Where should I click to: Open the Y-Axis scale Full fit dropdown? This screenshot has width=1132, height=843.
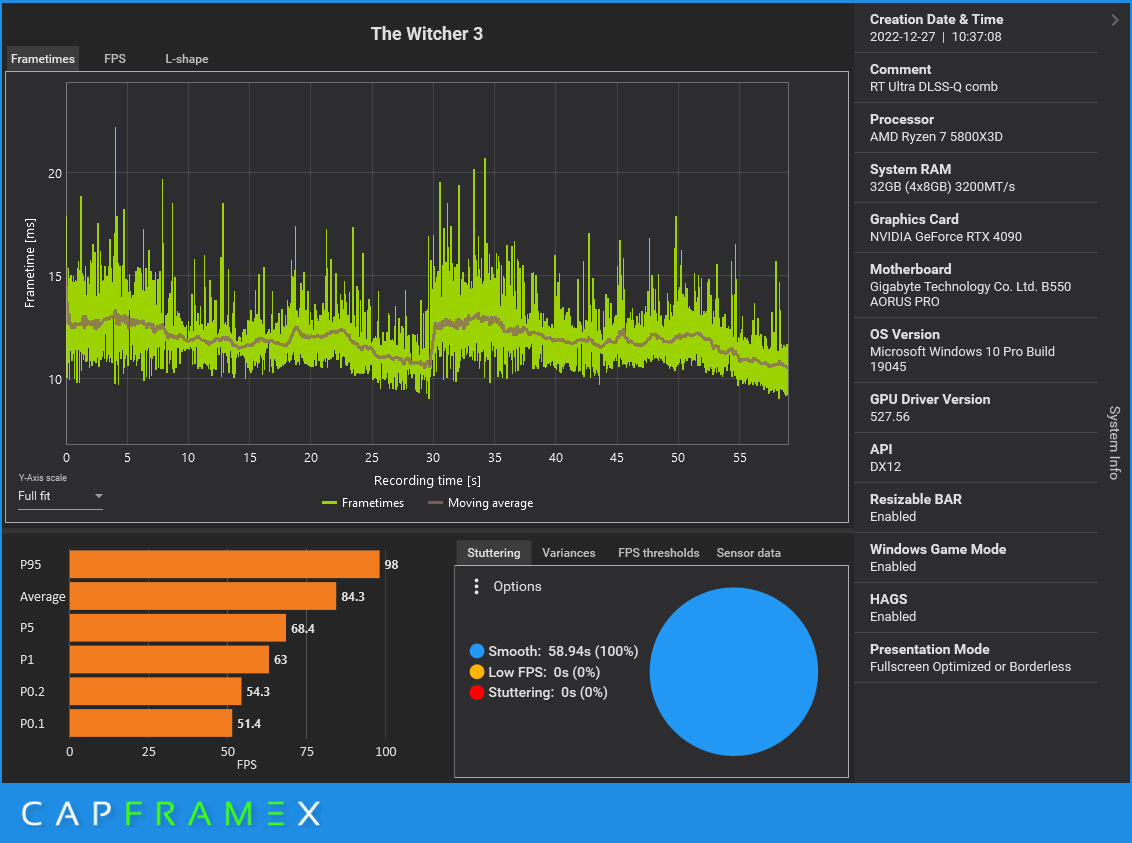coord(60,497)
